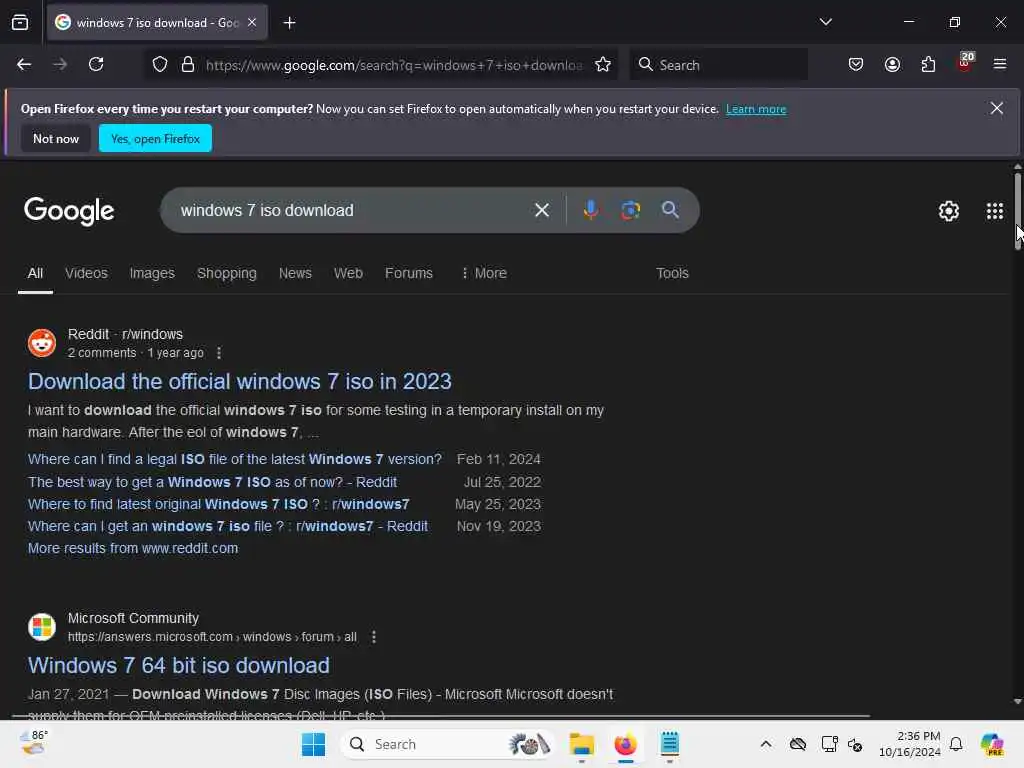Search by image with Google Lens
The image size is (1024, 768).
point(630,210)
